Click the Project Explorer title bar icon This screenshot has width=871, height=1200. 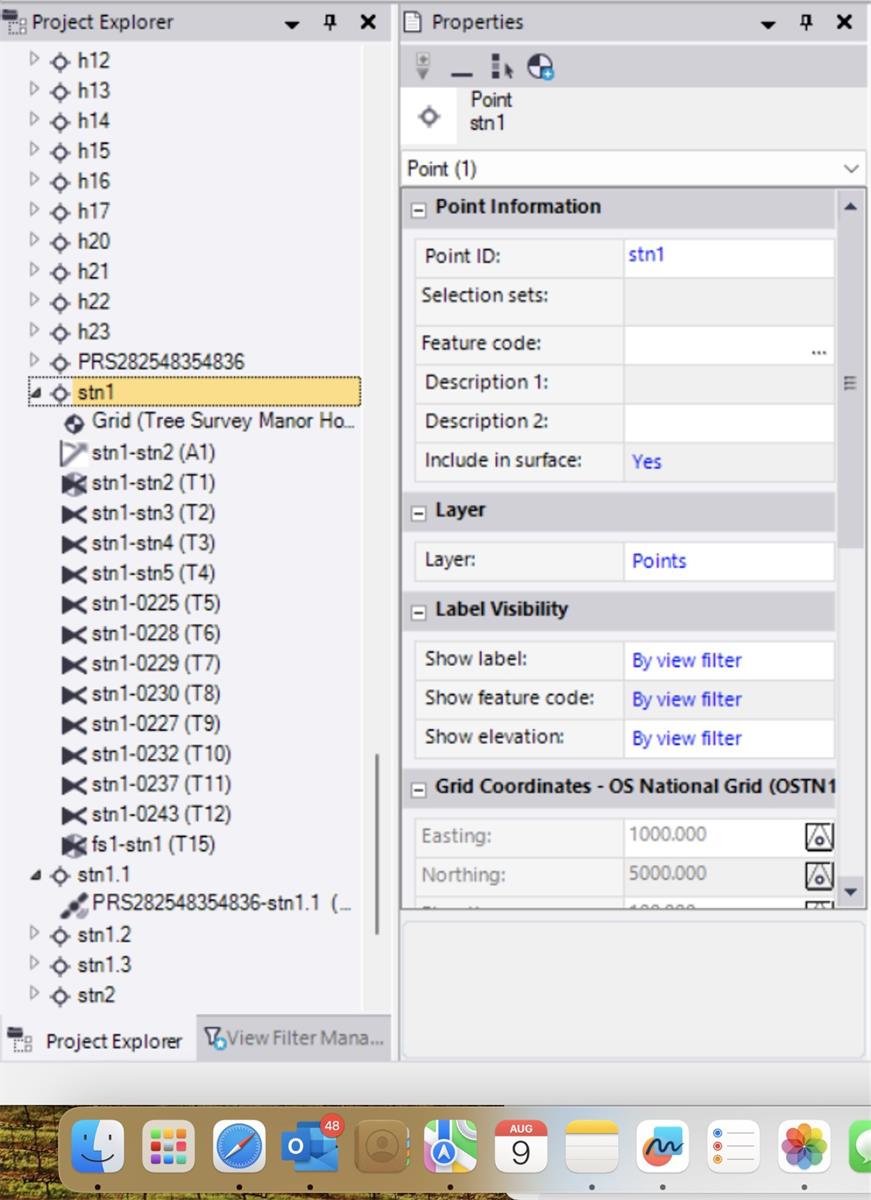[x=15, y=22]
